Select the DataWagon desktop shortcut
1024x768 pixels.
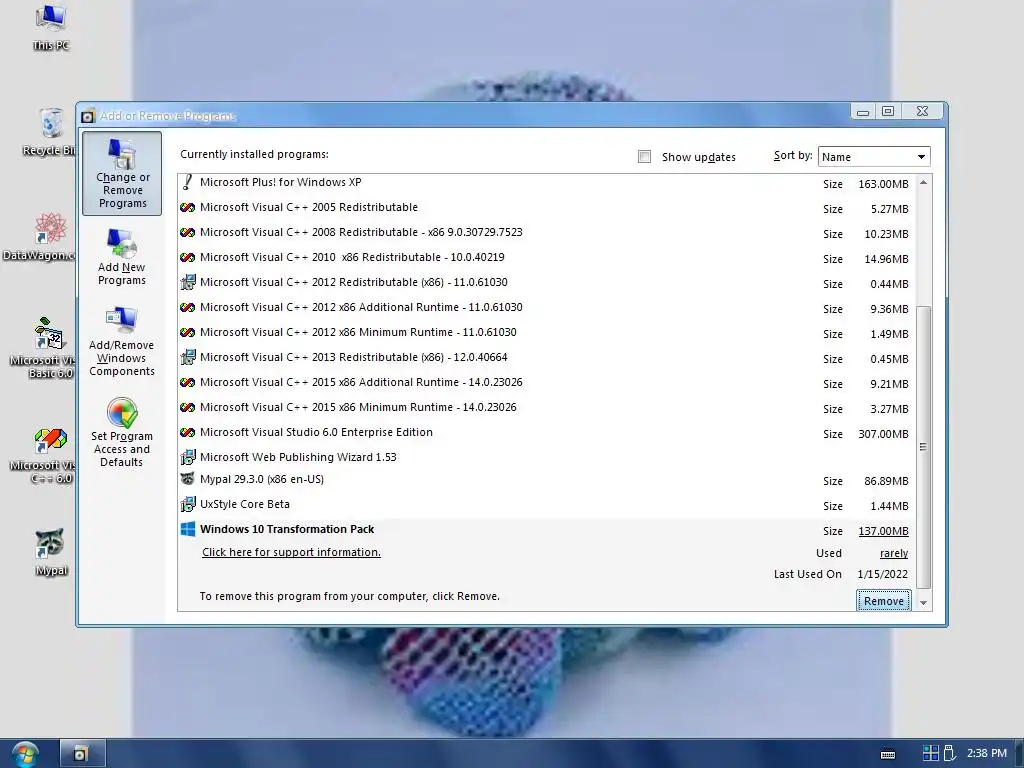40,237
